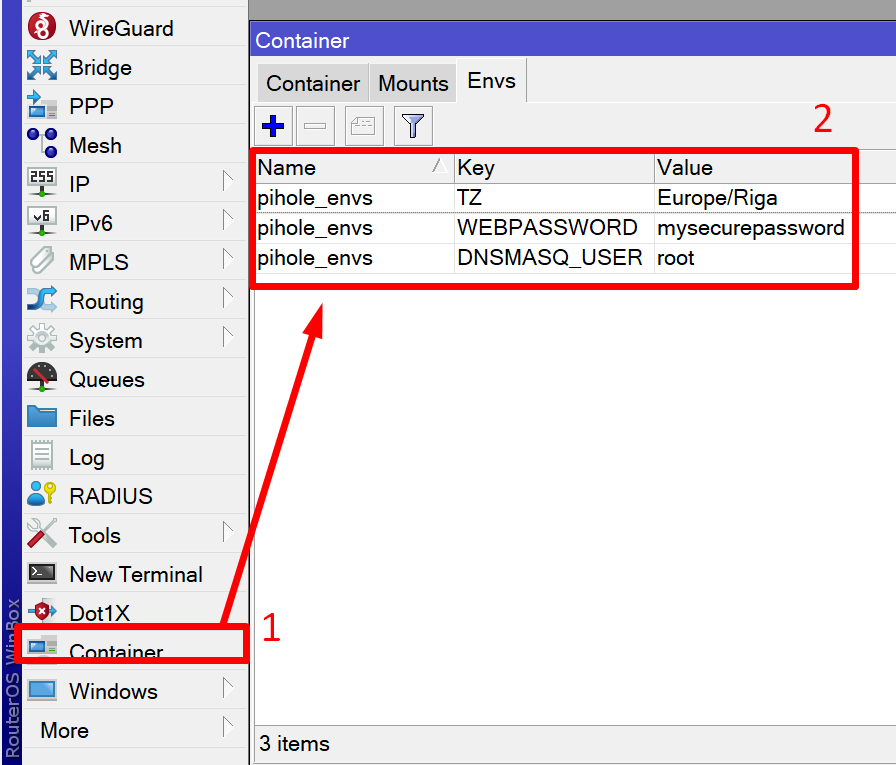Click the Europe/Riga value cell
The width and height of the screenshot is (896, 765).
(753, 198)
